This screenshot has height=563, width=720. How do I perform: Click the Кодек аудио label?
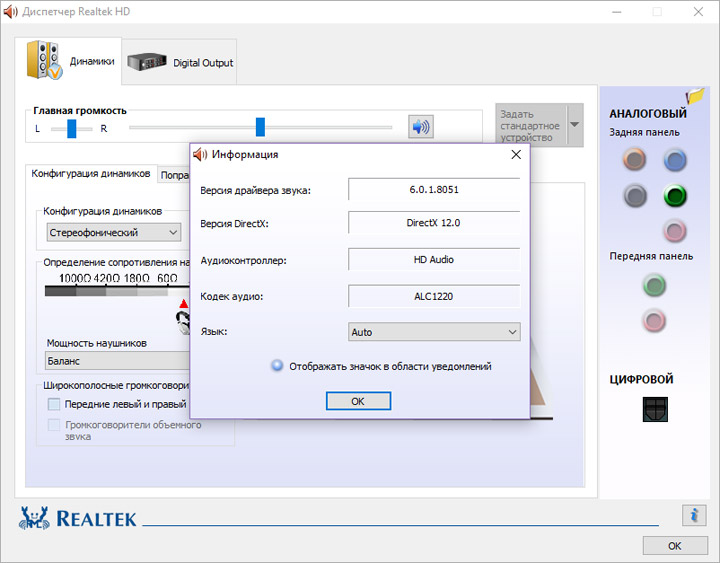[x=231, y=296]
